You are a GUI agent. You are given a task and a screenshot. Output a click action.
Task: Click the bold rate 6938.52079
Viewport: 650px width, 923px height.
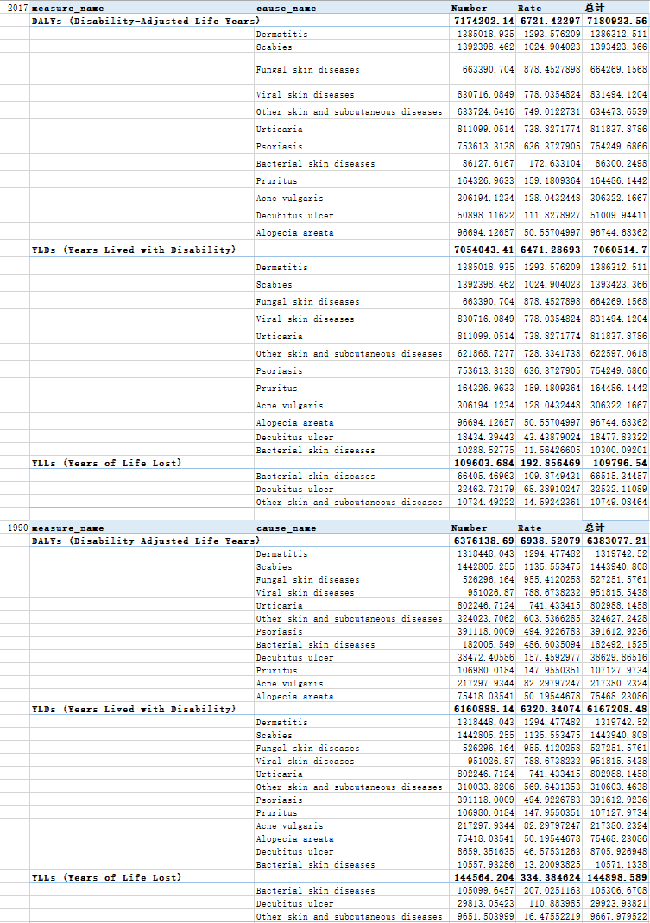tap(550, 540)
